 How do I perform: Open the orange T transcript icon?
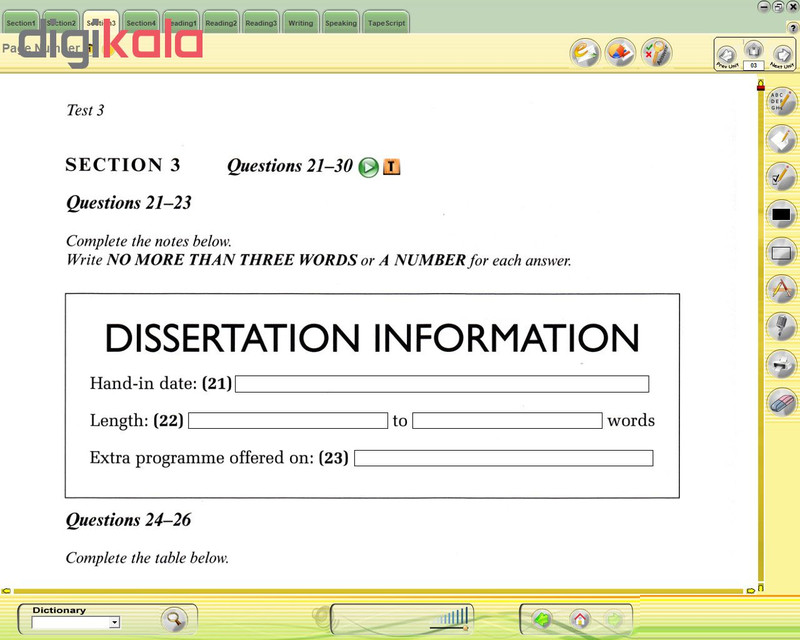coord(391,166)
